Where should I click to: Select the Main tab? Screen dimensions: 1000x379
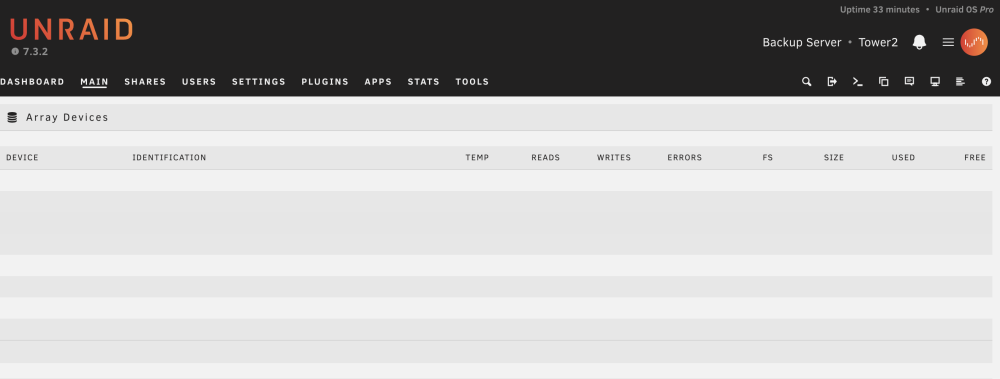click(94, 82)
